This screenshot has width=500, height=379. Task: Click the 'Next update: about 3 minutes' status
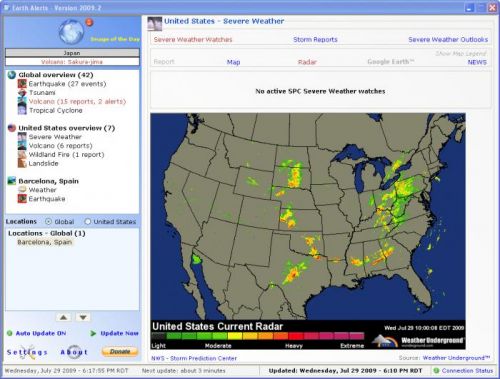pos(184,371)
